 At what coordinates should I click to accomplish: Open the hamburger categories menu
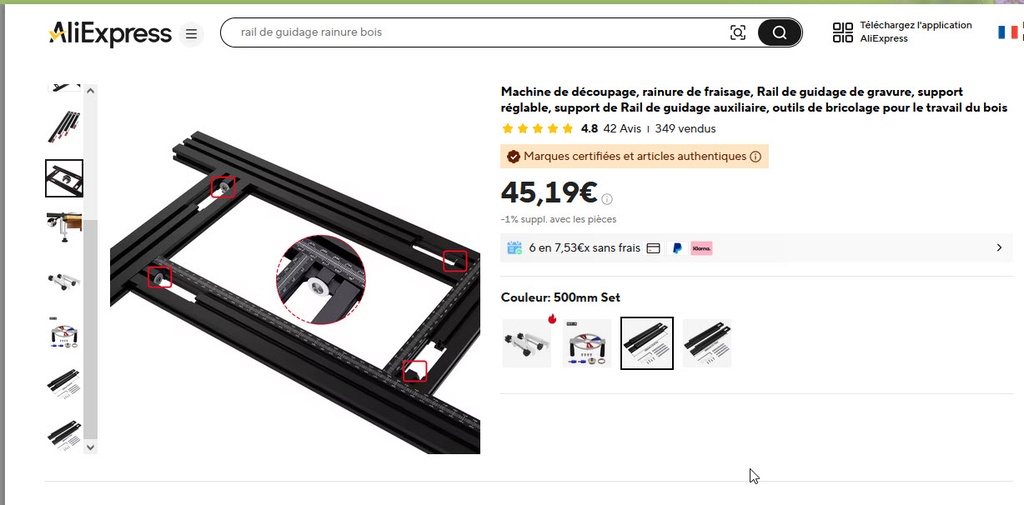191,34
